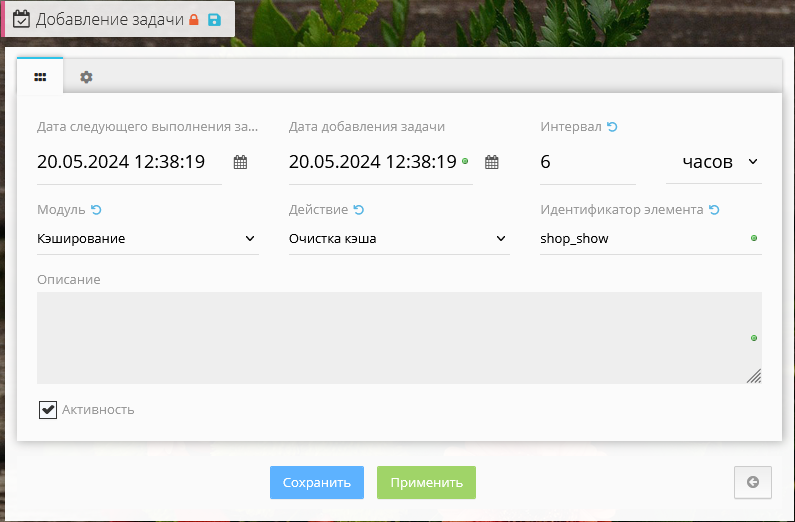The image size is (795, 522).
Task: Open the Кэширование module dropdown
Action: pos(147,239)
